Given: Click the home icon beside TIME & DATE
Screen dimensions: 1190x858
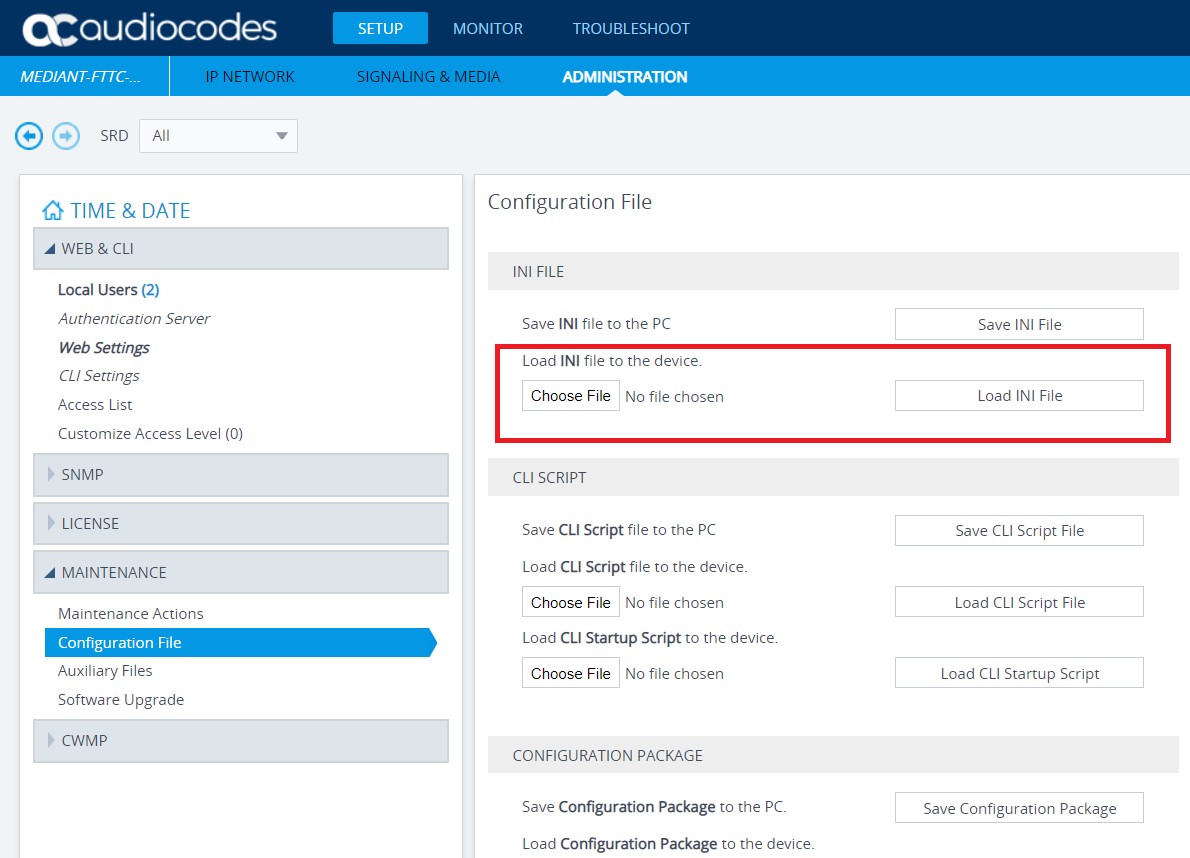Looking at the screenshot, I should [x=53, y=211].
